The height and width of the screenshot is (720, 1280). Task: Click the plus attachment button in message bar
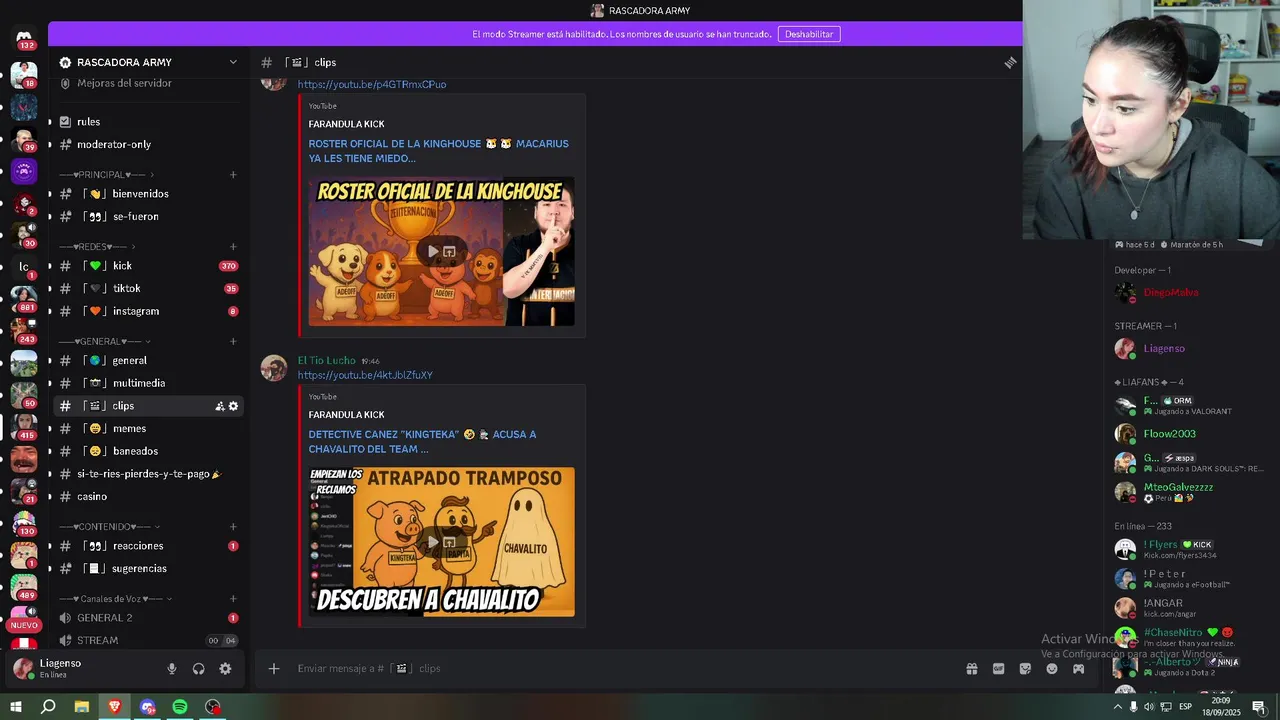tap(274, 669)
